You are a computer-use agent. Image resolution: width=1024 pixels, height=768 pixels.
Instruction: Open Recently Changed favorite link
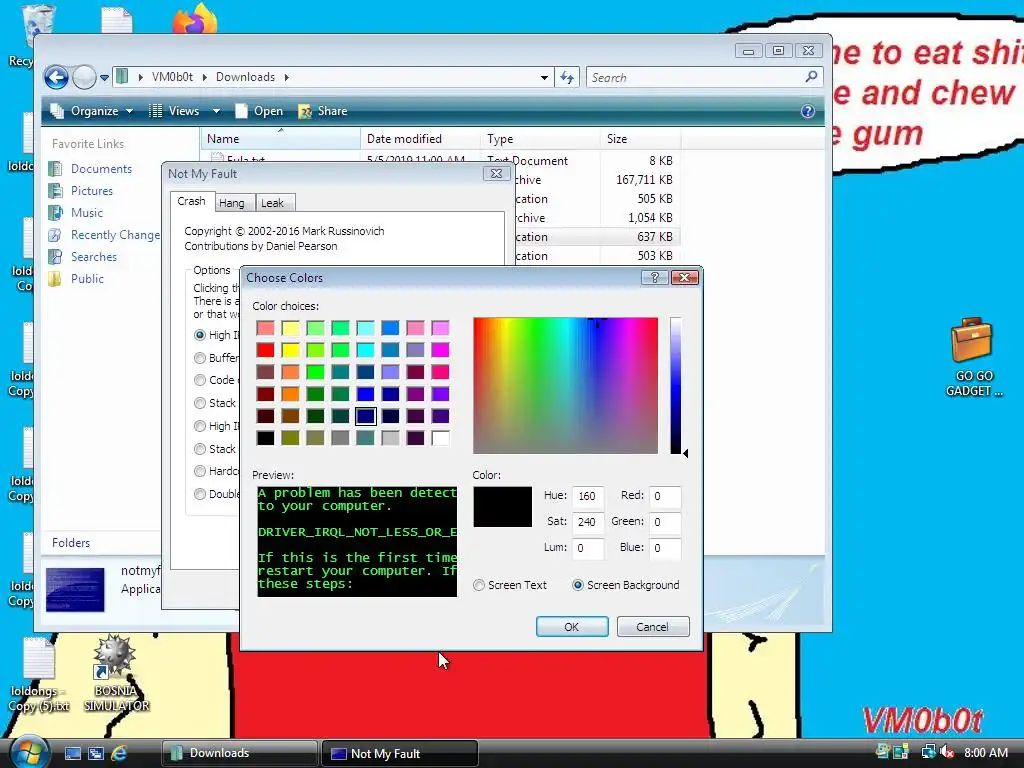click(115, 235)
